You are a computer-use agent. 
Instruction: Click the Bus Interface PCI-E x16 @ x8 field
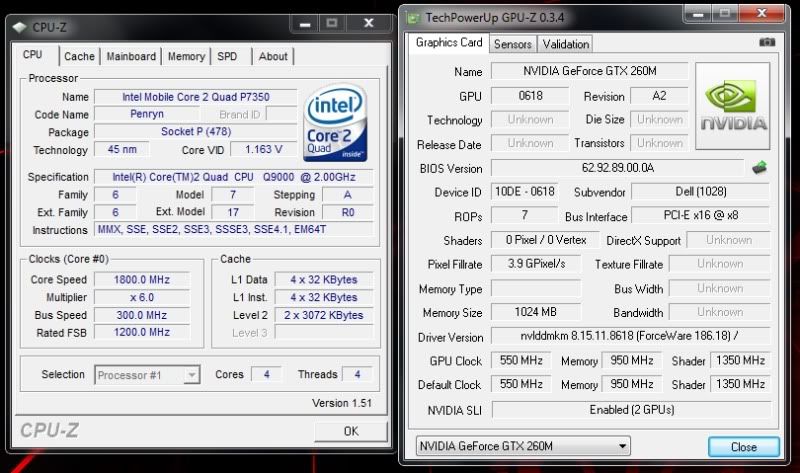coord(701,215)
